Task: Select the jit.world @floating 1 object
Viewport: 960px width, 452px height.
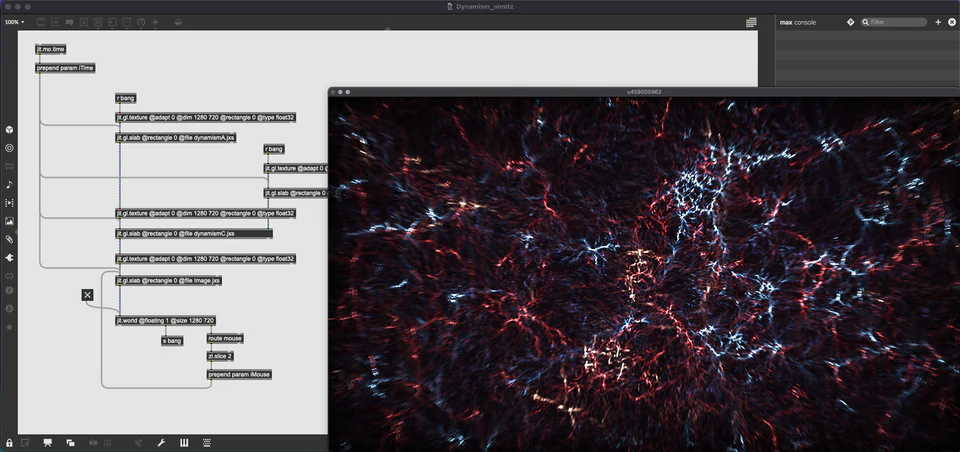Action: tap(165, 320)
